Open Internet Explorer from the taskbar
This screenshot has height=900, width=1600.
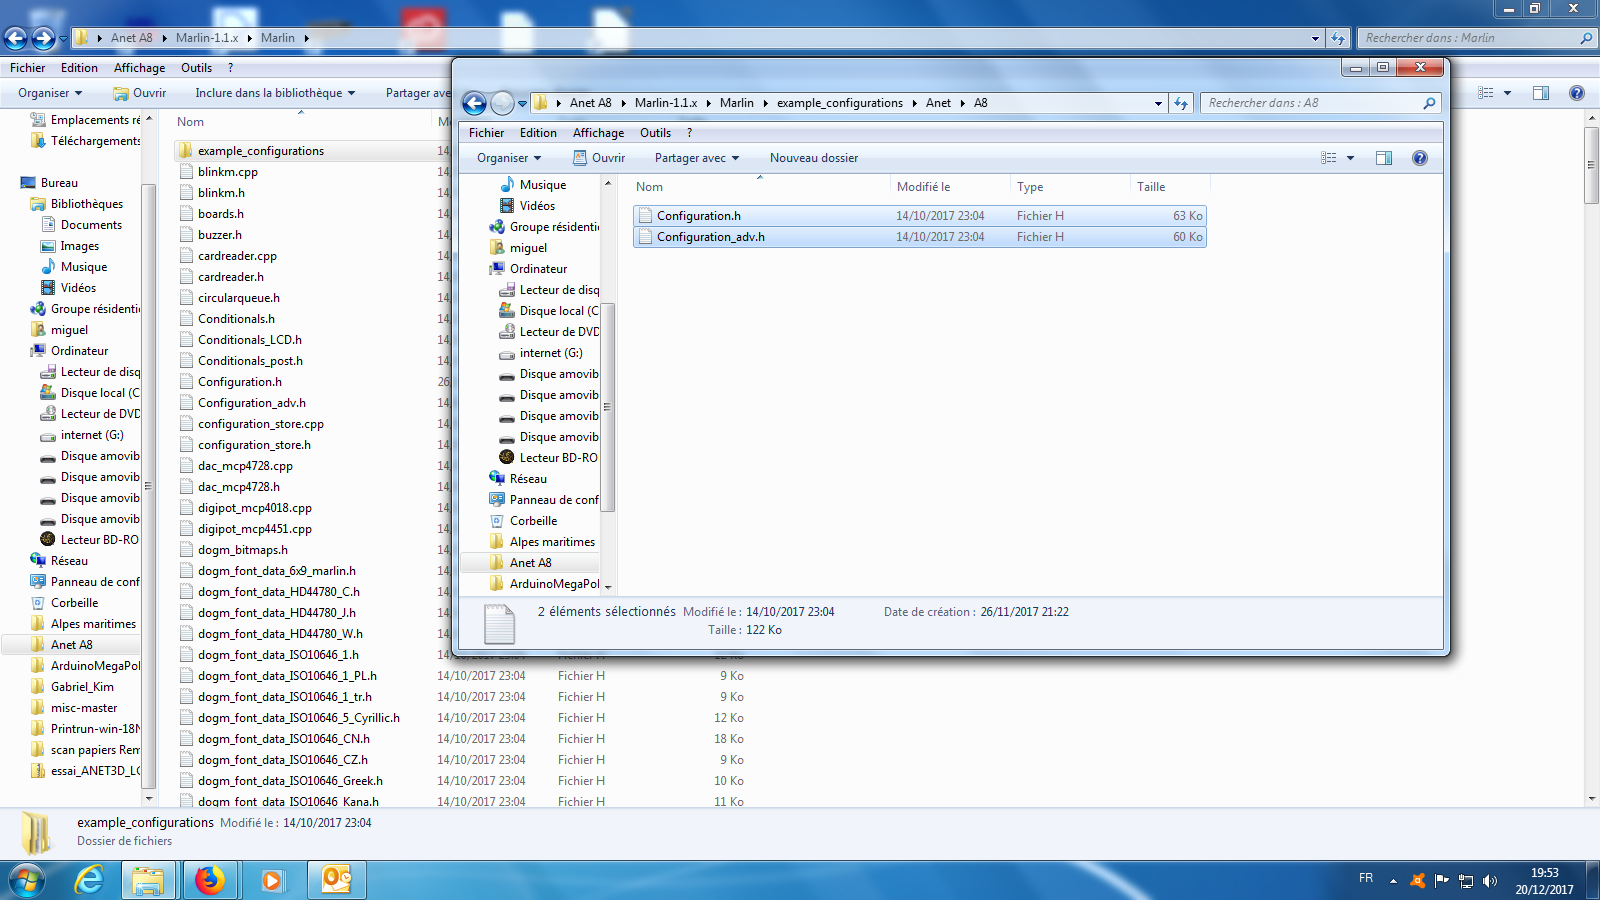click(89, 880)
